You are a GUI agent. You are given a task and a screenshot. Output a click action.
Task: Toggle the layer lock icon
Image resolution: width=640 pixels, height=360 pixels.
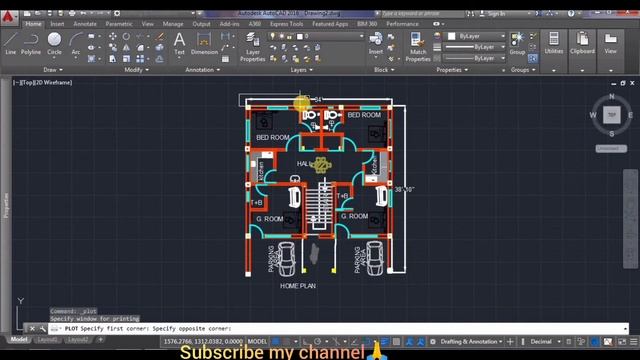[290, 36]
